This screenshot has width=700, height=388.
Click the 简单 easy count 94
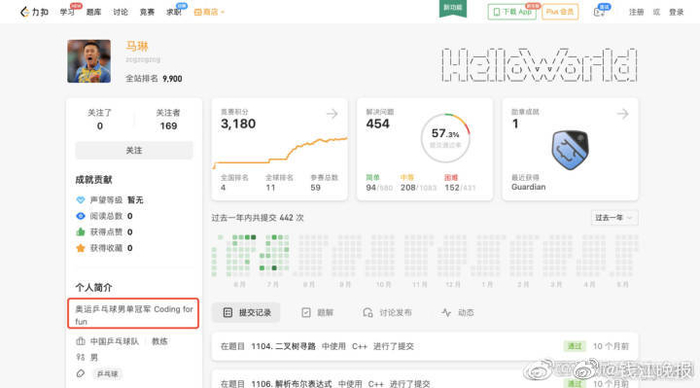[x=371, y=188]
